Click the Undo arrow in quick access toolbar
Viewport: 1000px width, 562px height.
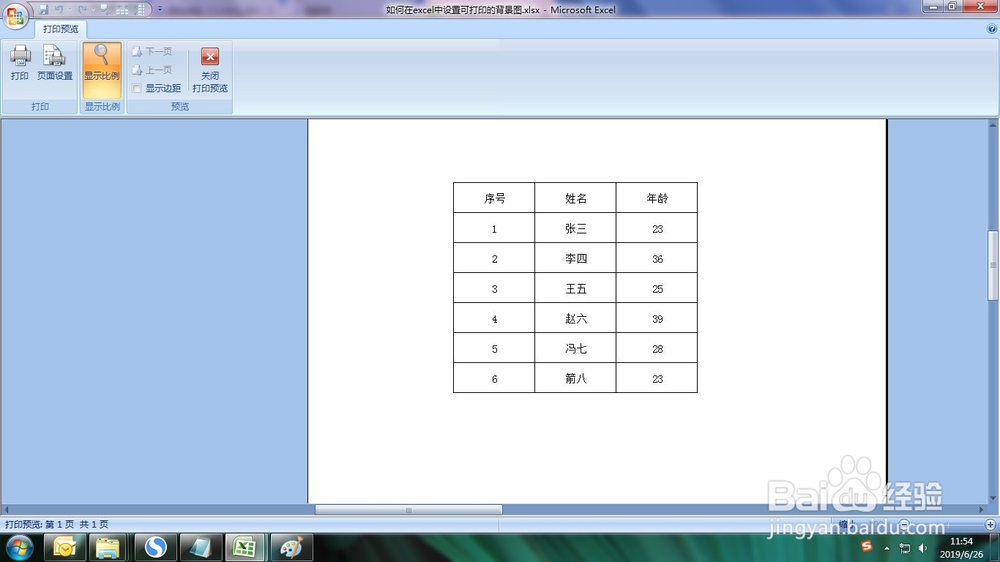coord(59,10)
